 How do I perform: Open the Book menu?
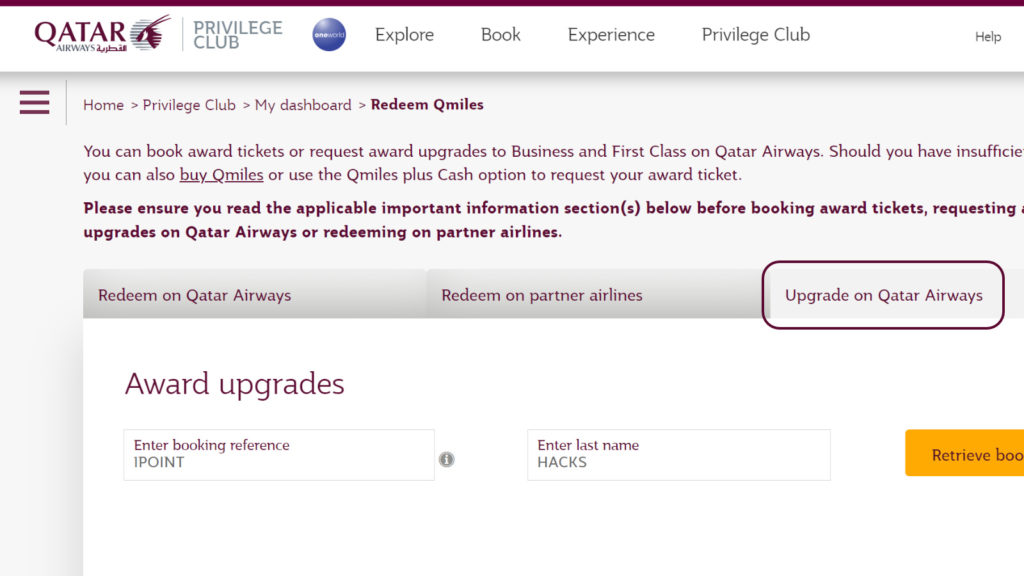pyautogui.click(x=500, y=35)
